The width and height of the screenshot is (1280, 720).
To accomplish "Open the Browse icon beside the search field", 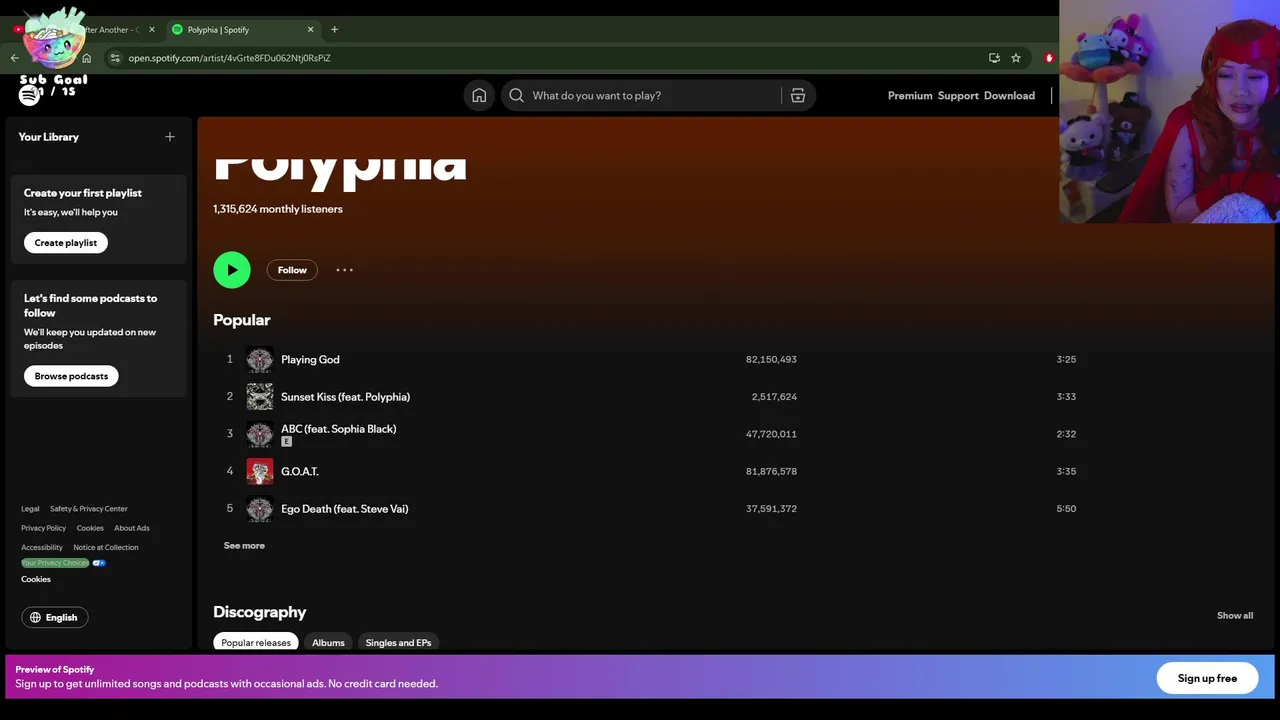I will pos(798,95).
